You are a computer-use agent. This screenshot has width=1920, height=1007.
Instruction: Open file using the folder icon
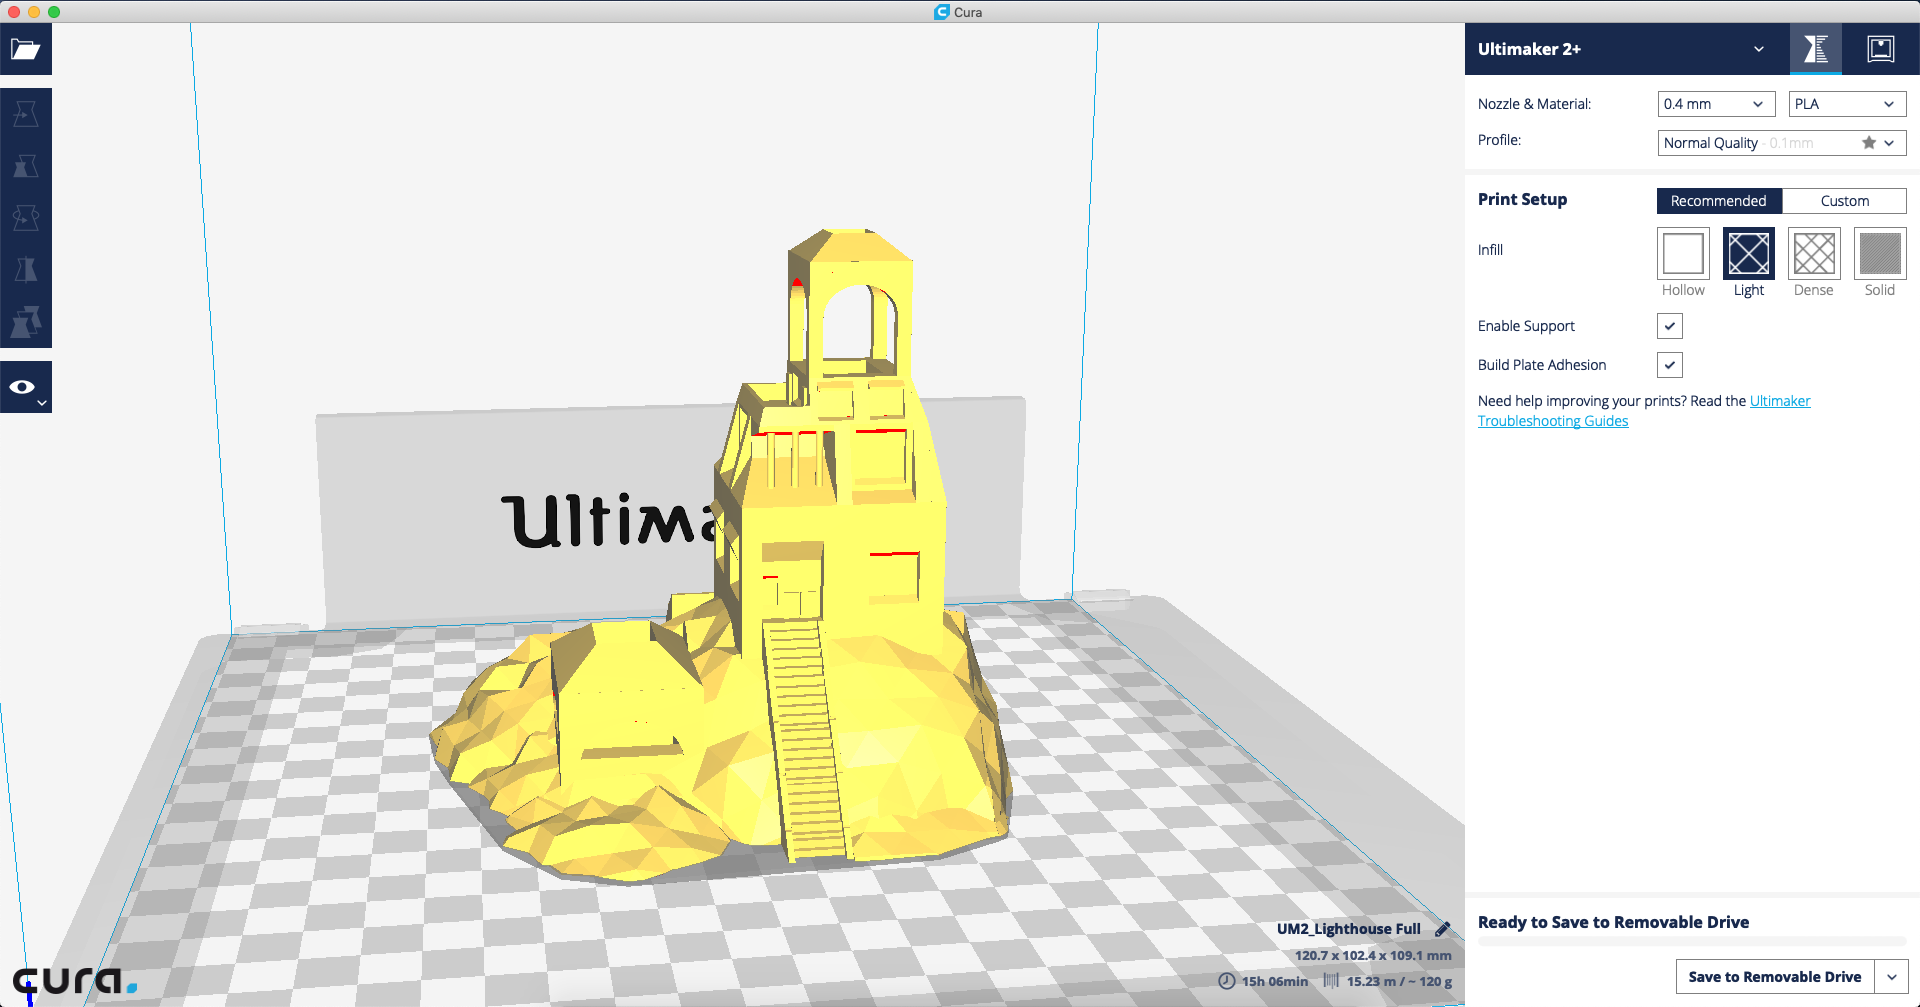pos(26,49)
